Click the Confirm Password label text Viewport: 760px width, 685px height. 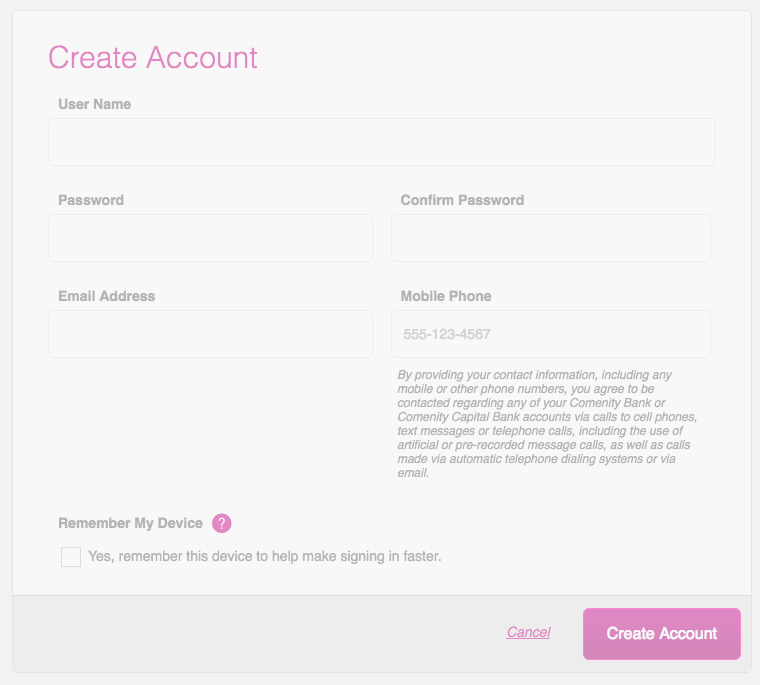[462, 200]
